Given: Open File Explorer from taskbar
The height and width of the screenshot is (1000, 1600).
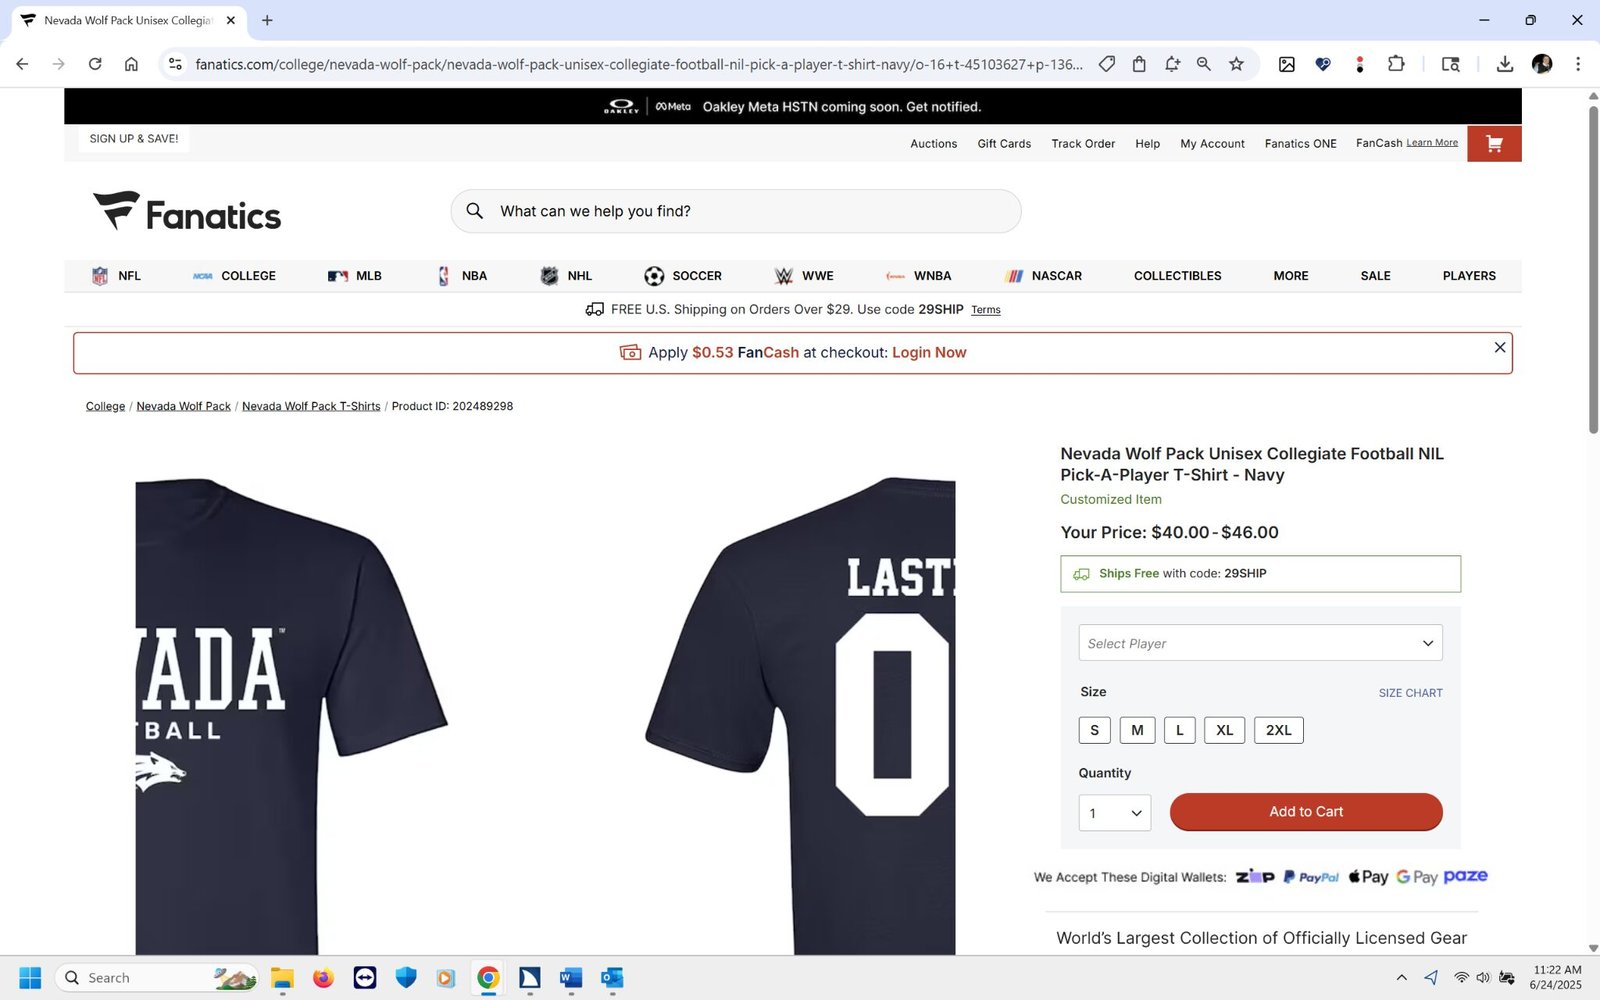Looking at the screenshot, I should click(x=282, y=978).
